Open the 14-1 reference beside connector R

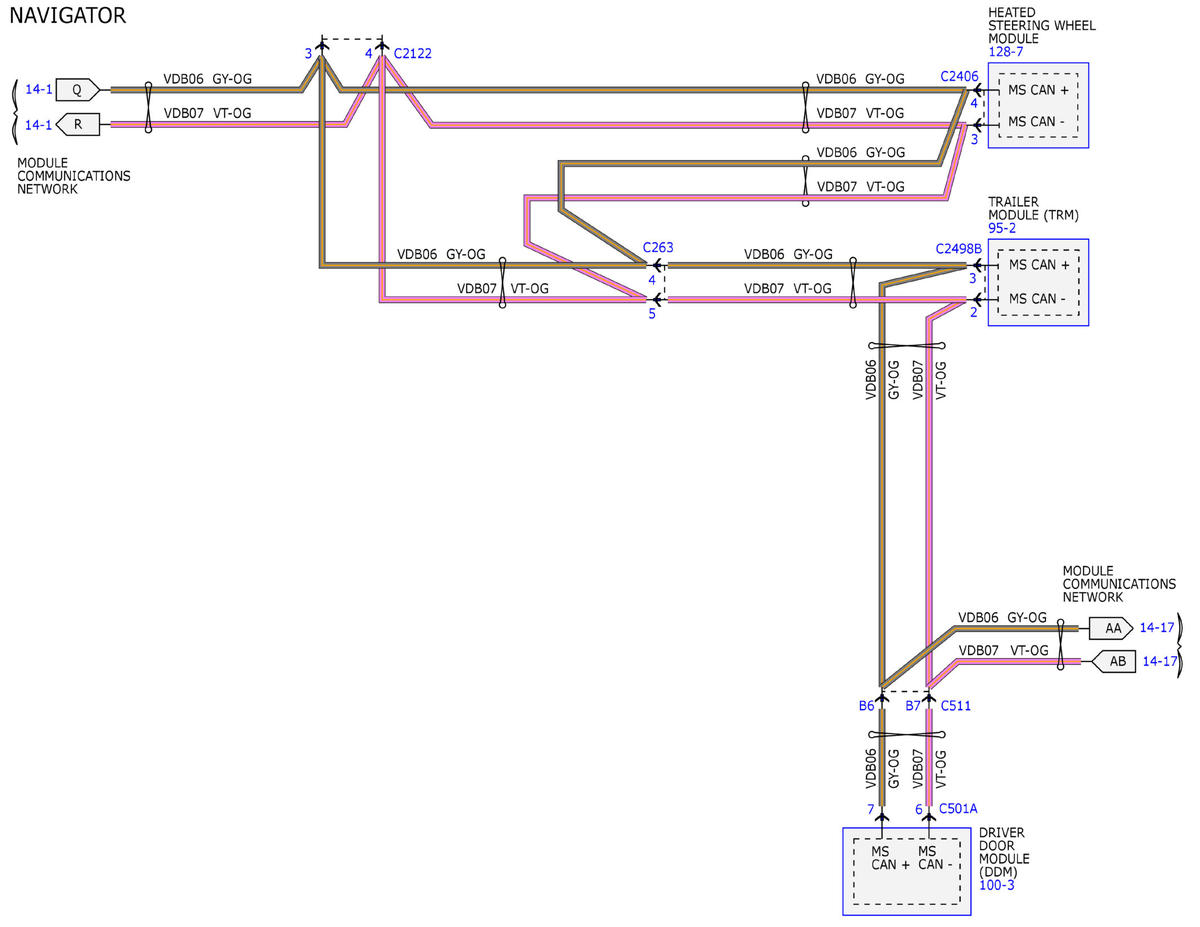point(38,125)
